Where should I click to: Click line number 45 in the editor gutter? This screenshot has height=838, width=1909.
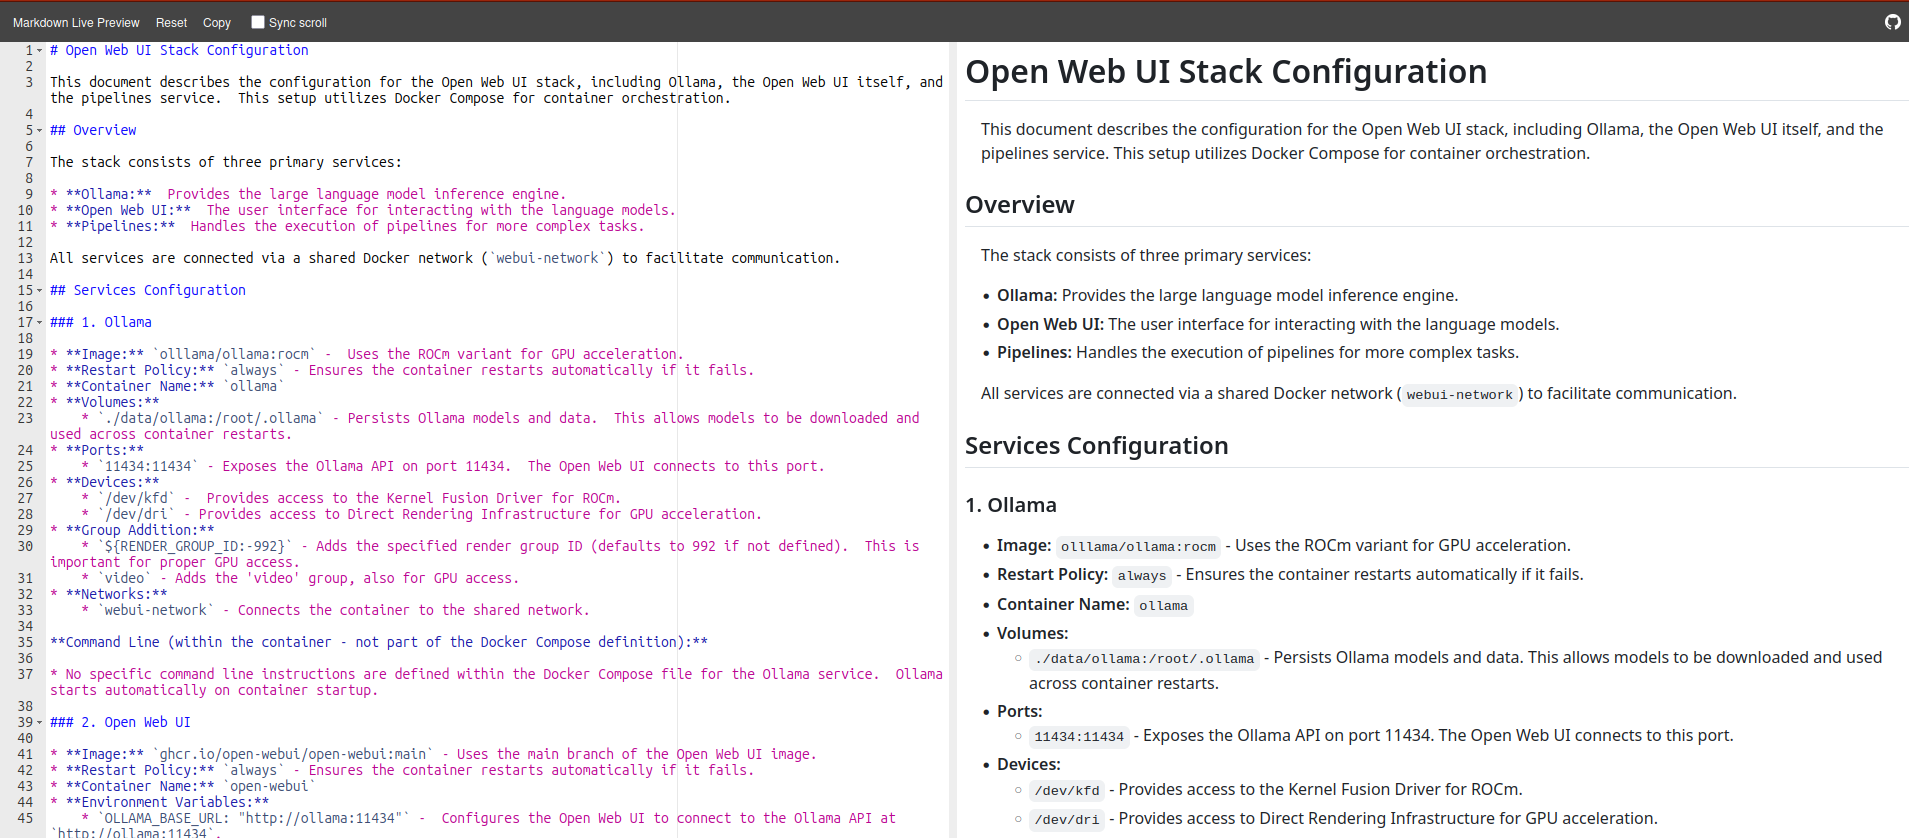coord(25,818)
